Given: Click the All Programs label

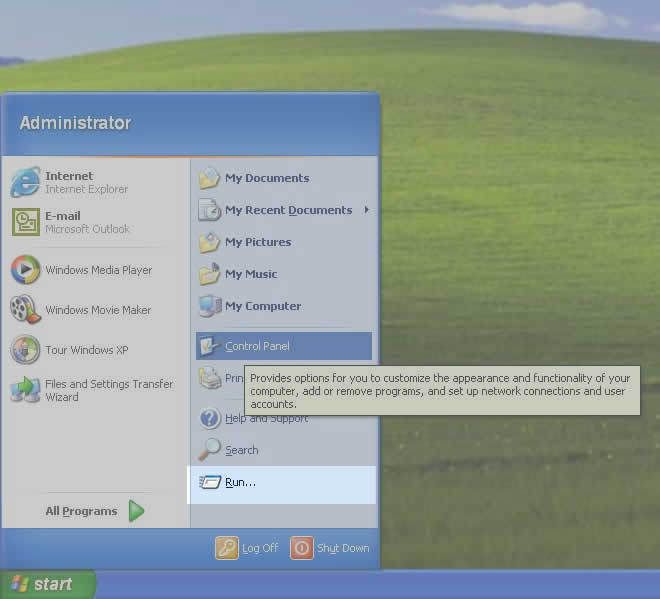Looking at the screenshot, I should click(x=81, y=511).
